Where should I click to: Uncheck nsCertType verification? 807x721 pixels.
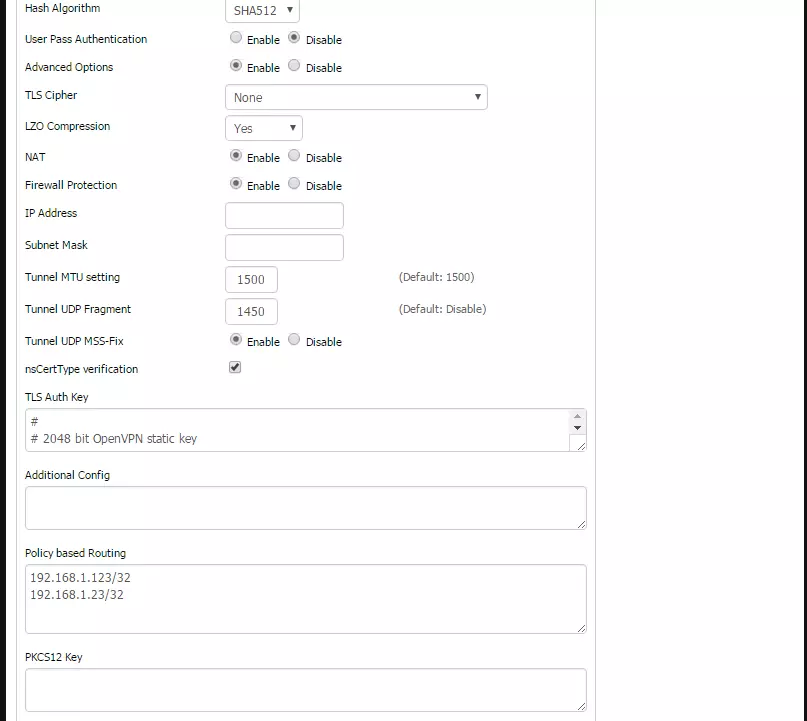click(x=234, y=367)
